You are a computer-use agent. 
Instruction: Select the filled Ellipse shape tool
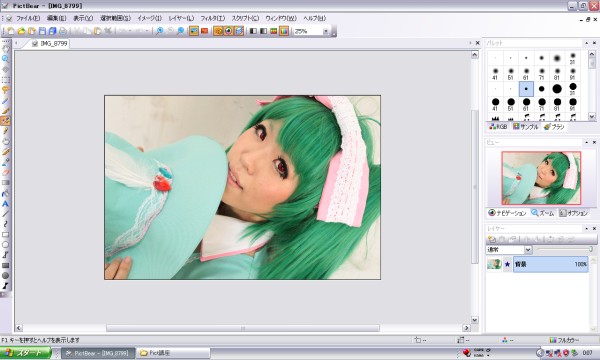[x=5, y=276]
